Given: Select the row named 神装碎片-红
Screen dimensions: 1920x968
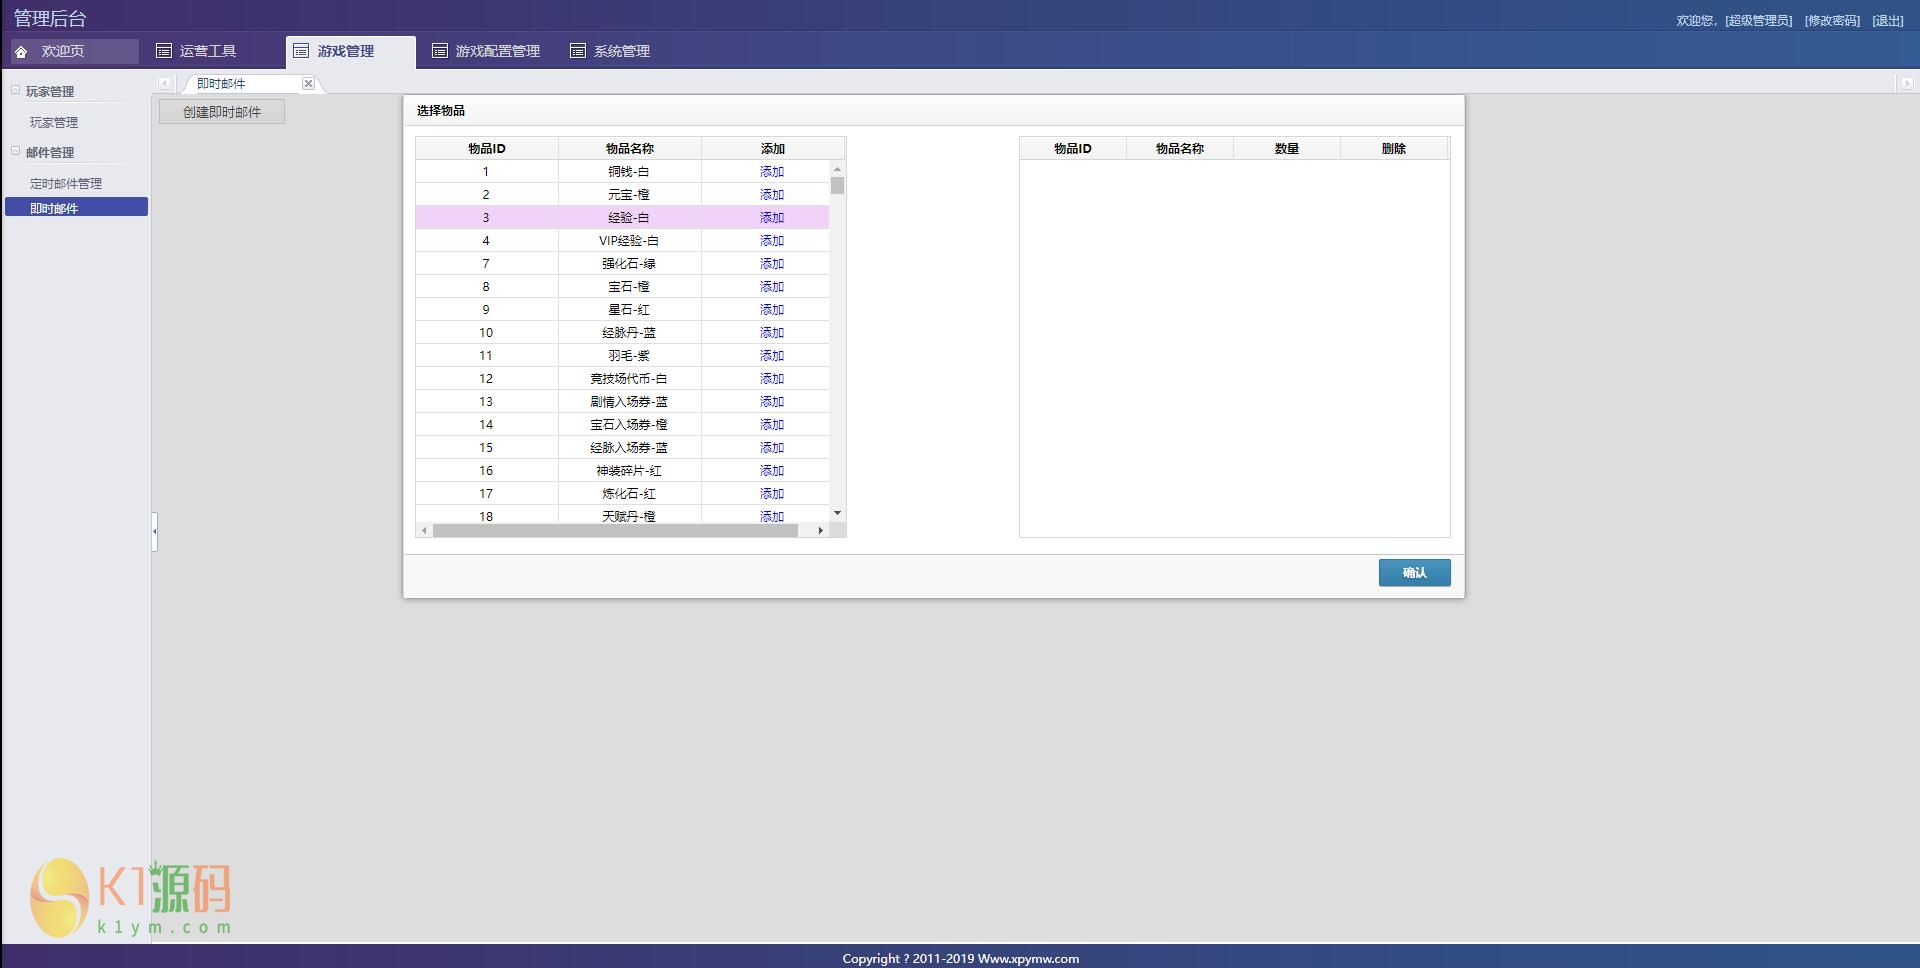Looking at the screenshot, I should (x=622, y=471).
